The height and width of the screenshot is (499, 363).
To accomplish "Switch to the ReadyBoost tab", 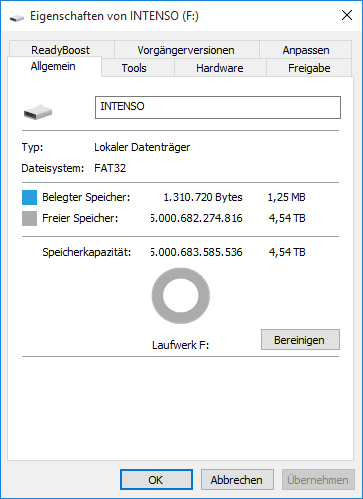I will (x=60, y=50).
